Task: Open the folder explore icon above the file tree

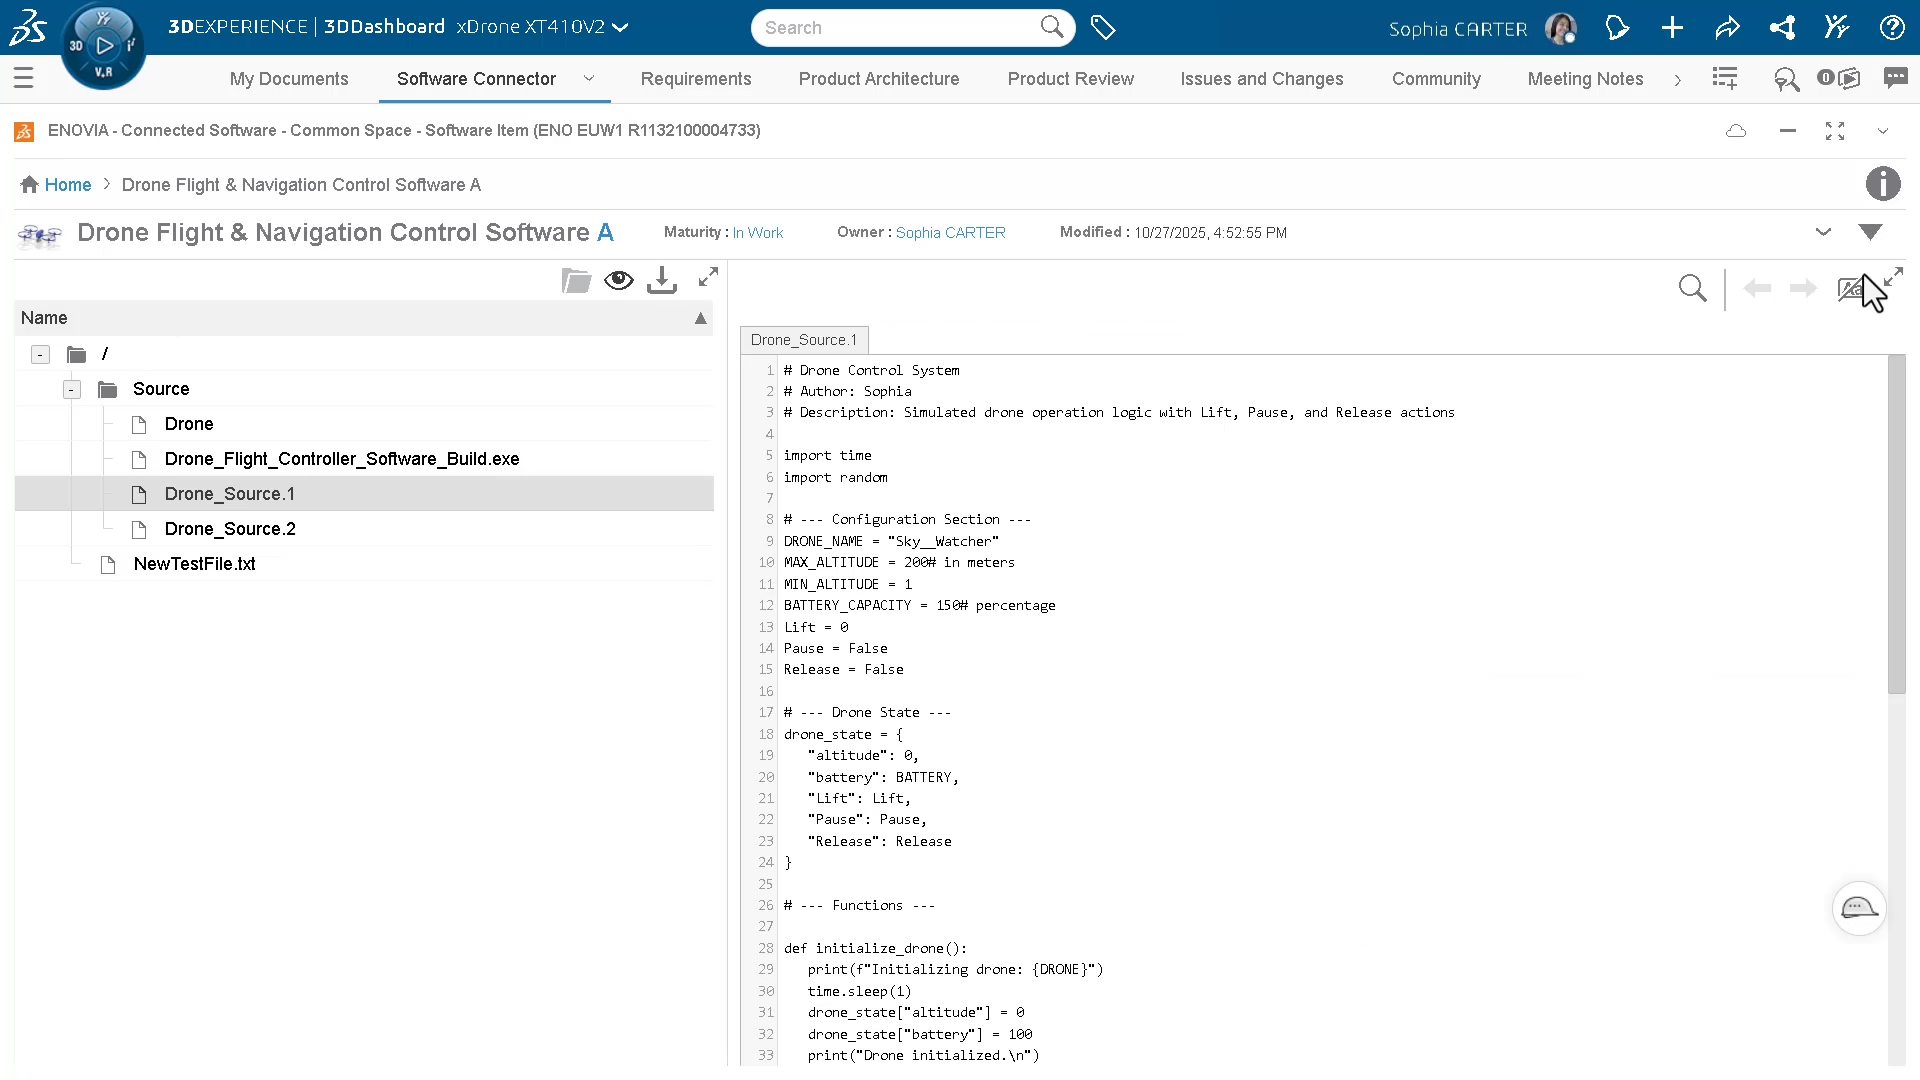Action: (576, 281)
